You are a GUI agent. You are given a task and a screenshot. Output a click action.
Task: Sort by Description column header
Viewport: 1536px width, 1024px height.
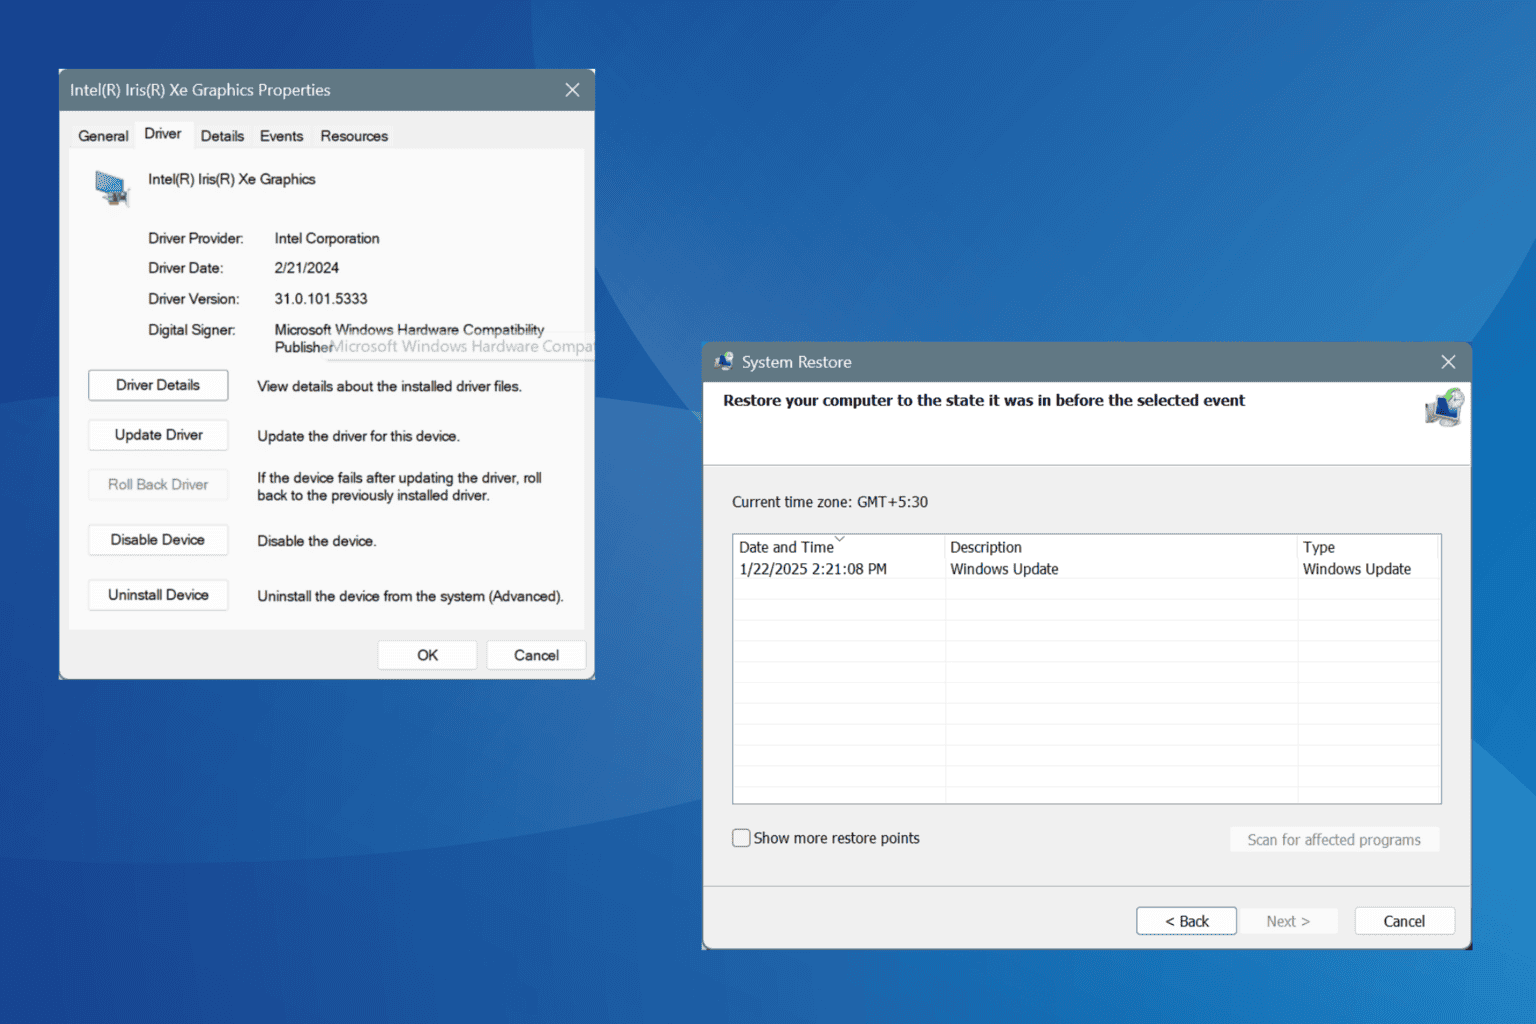pyautogui.click(x=1121, y=547)
